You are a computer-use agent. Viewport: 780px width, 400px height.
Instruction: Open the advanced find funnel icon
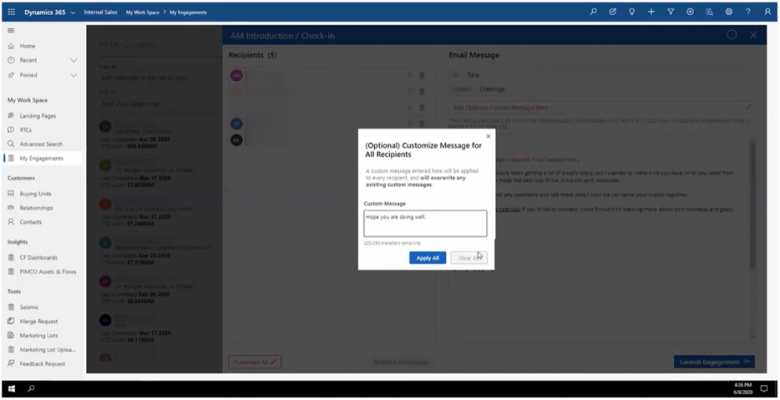(x=671, y=11)
